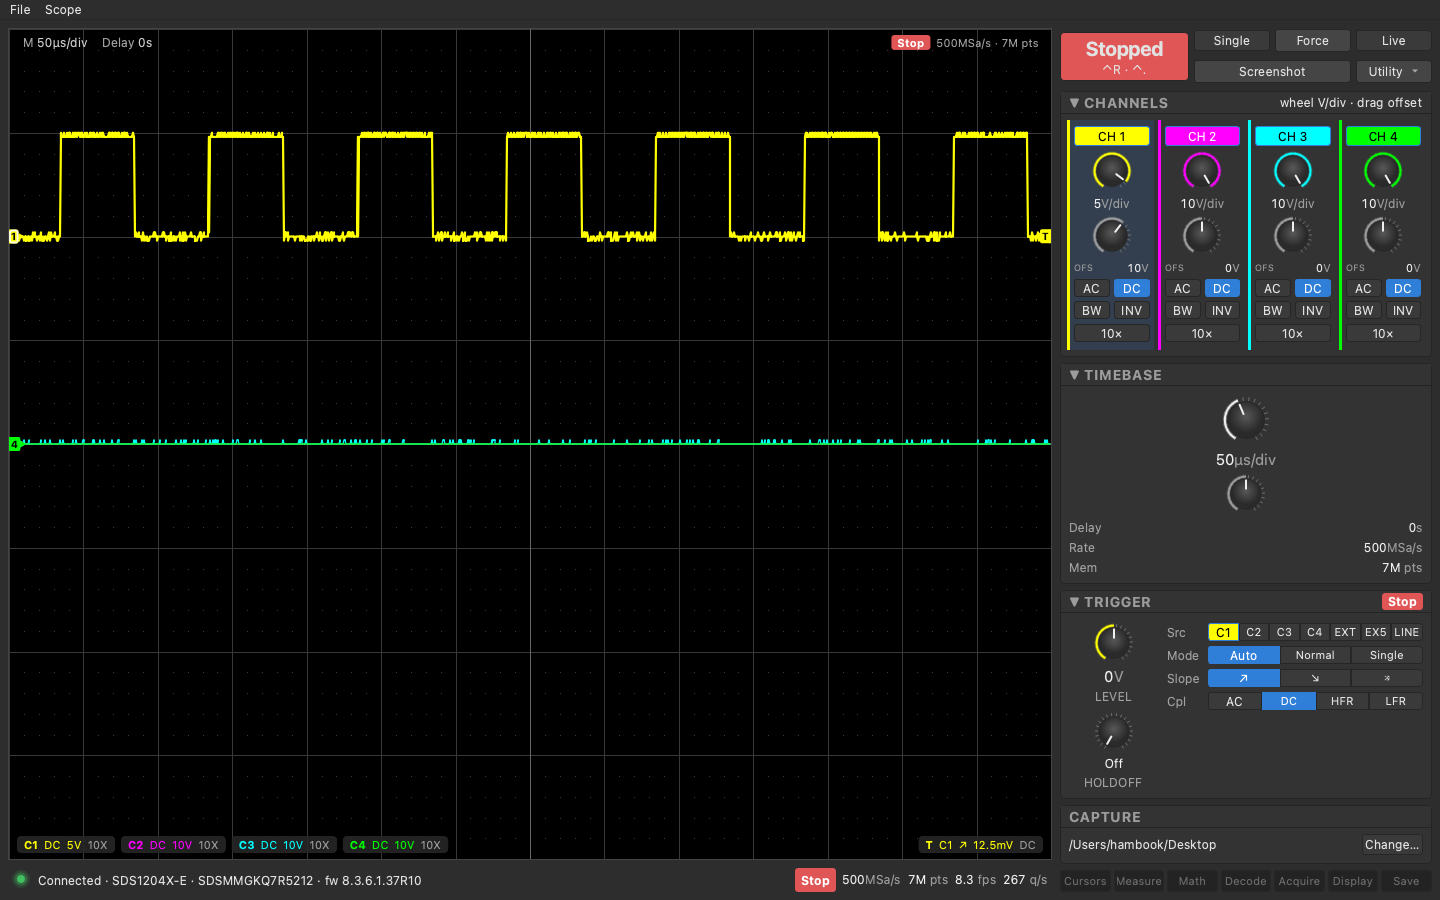Toggle CH 1 AC coupling
Image resolution: width=1440 pixels, height=900 pixels.
[x=1091, y=288]
